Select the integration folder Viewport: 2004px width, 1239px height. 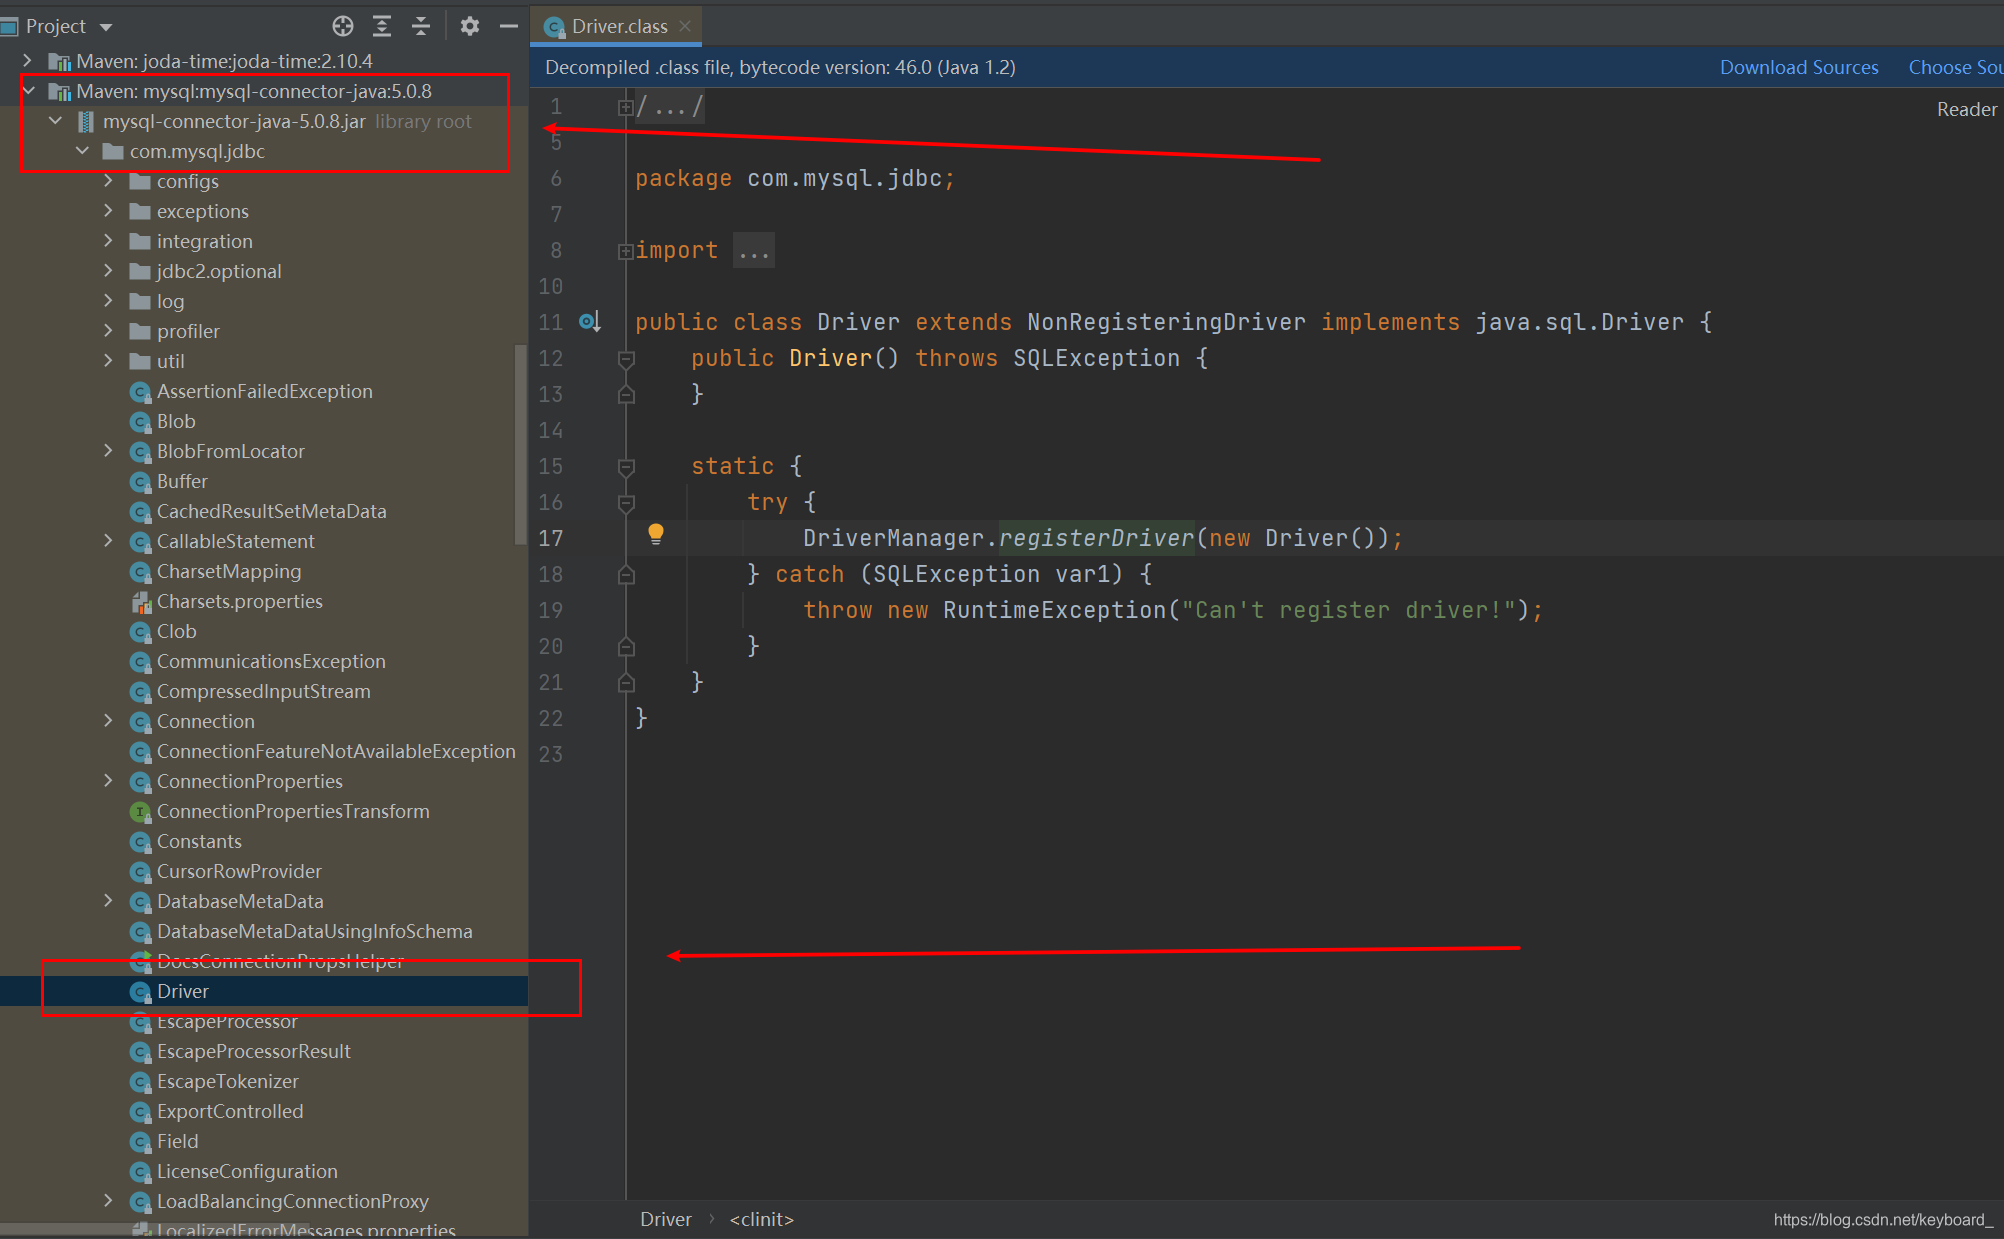pos(204,241)
